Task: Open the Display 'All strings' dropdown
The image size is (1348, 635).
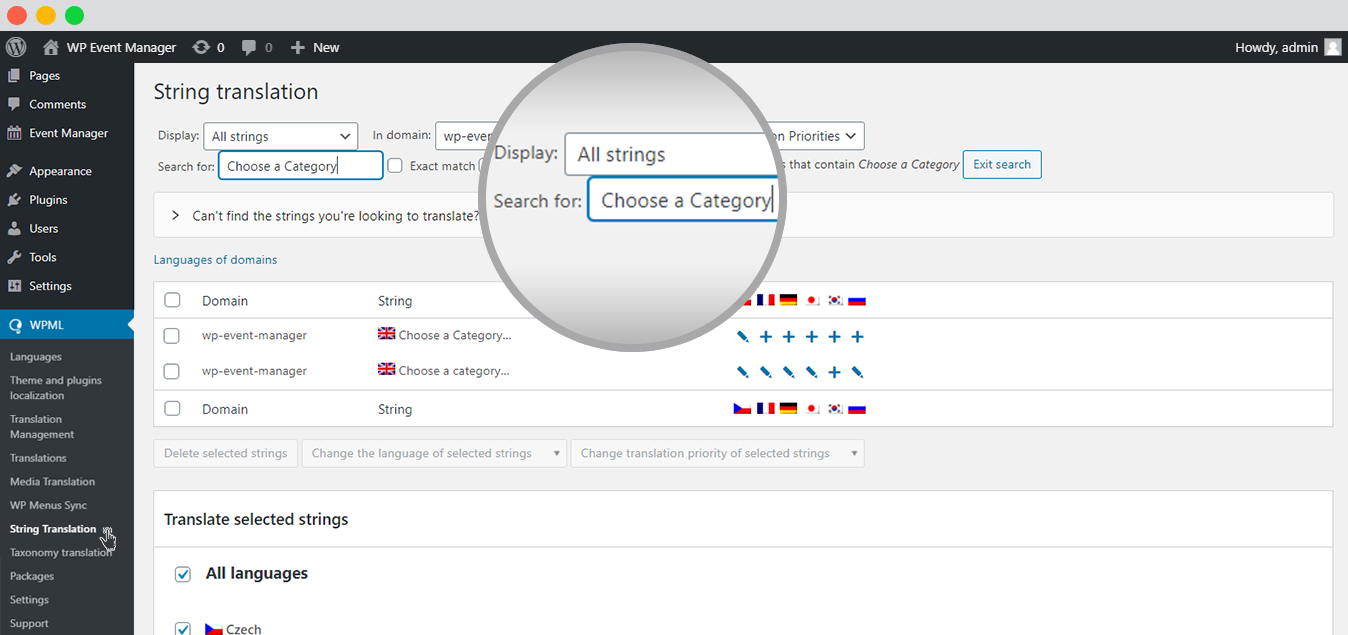Action: click(x=281, y=136)
